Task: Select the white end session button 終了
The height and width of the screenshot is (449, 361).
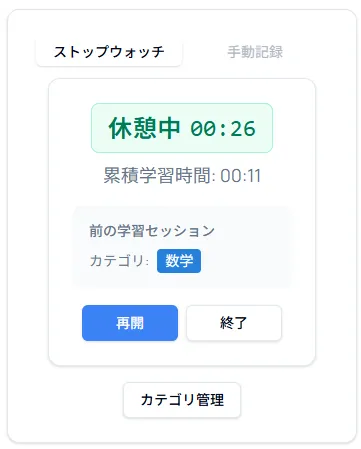Action: click(x=234, y=323)
